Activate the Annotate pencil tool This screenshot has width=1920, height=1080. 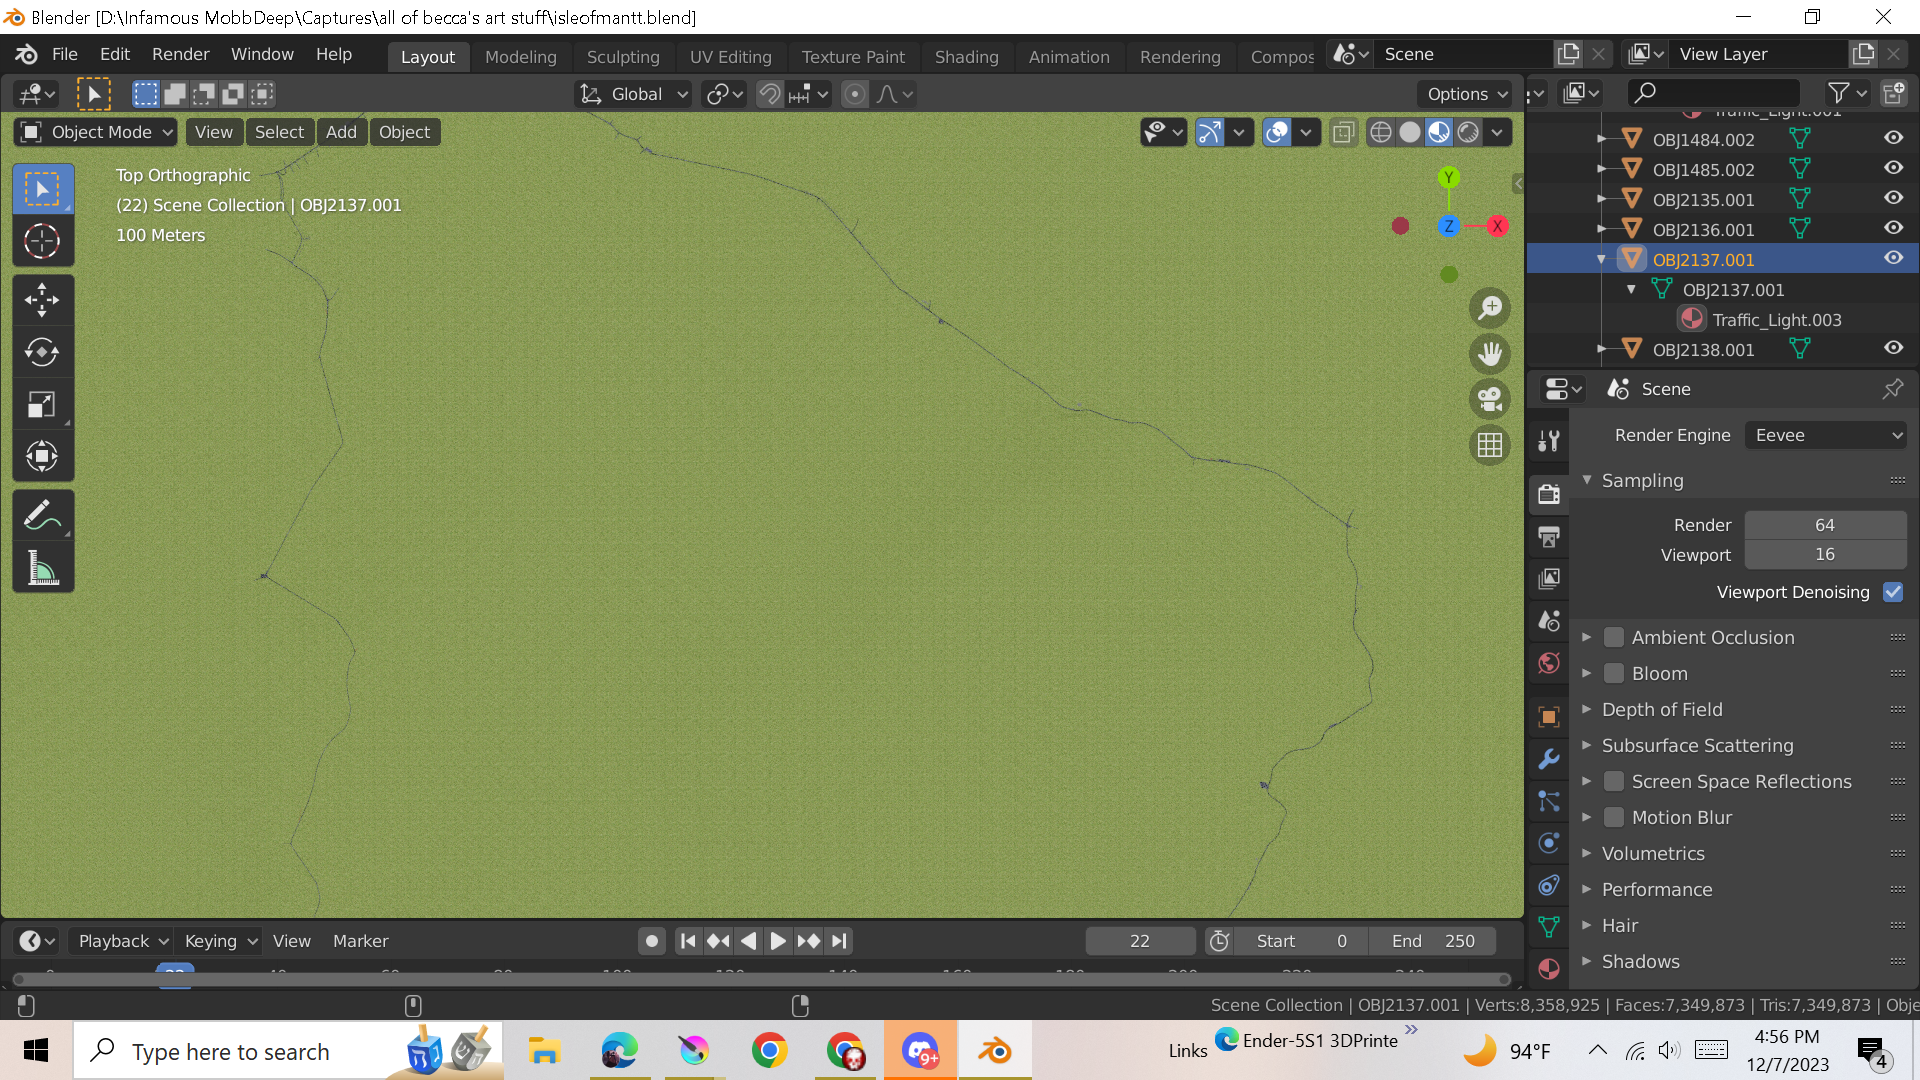point(42,517)
